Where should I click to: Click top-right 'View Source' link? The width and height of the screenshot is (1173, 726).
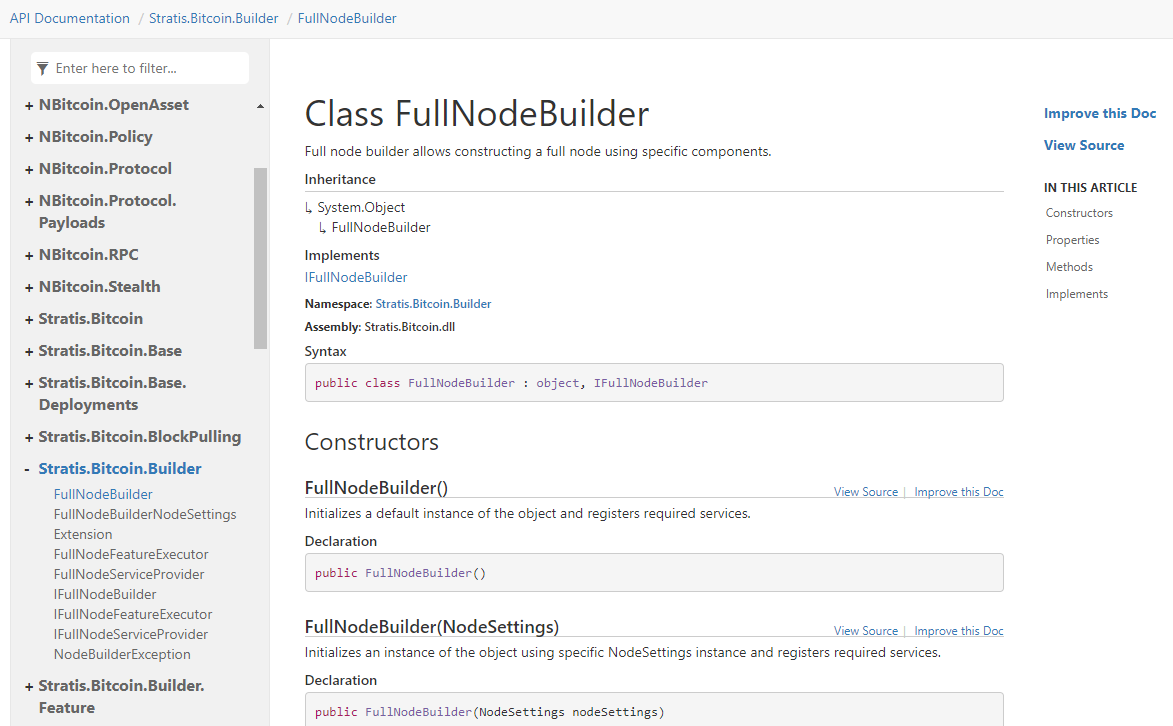point(1084,145)
